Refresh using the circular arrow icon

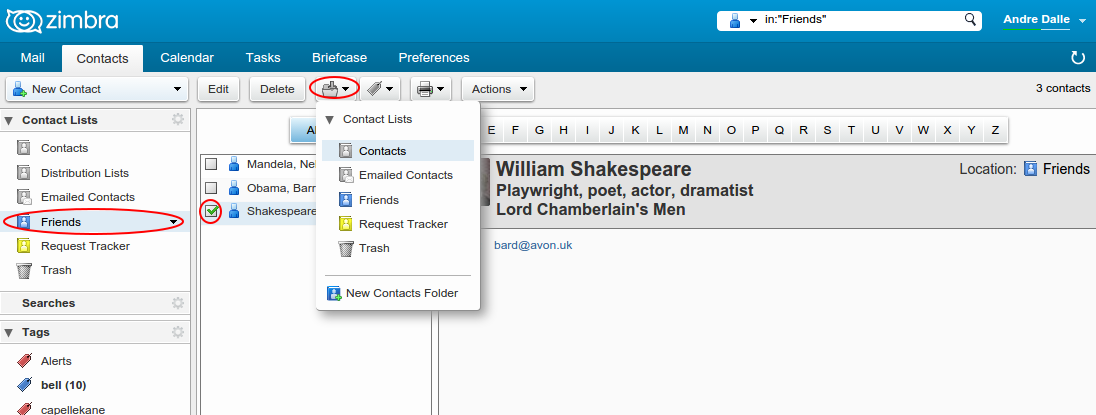coord(1077,57)
